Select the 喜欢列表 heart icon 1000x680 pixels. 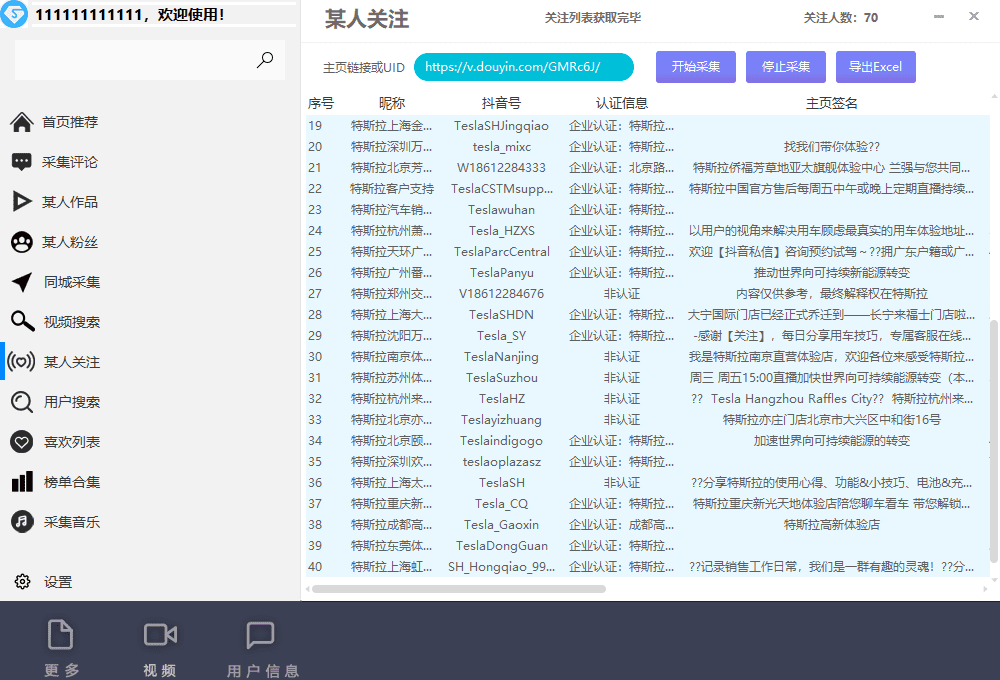pyautogui.click(x=22, y=441)
